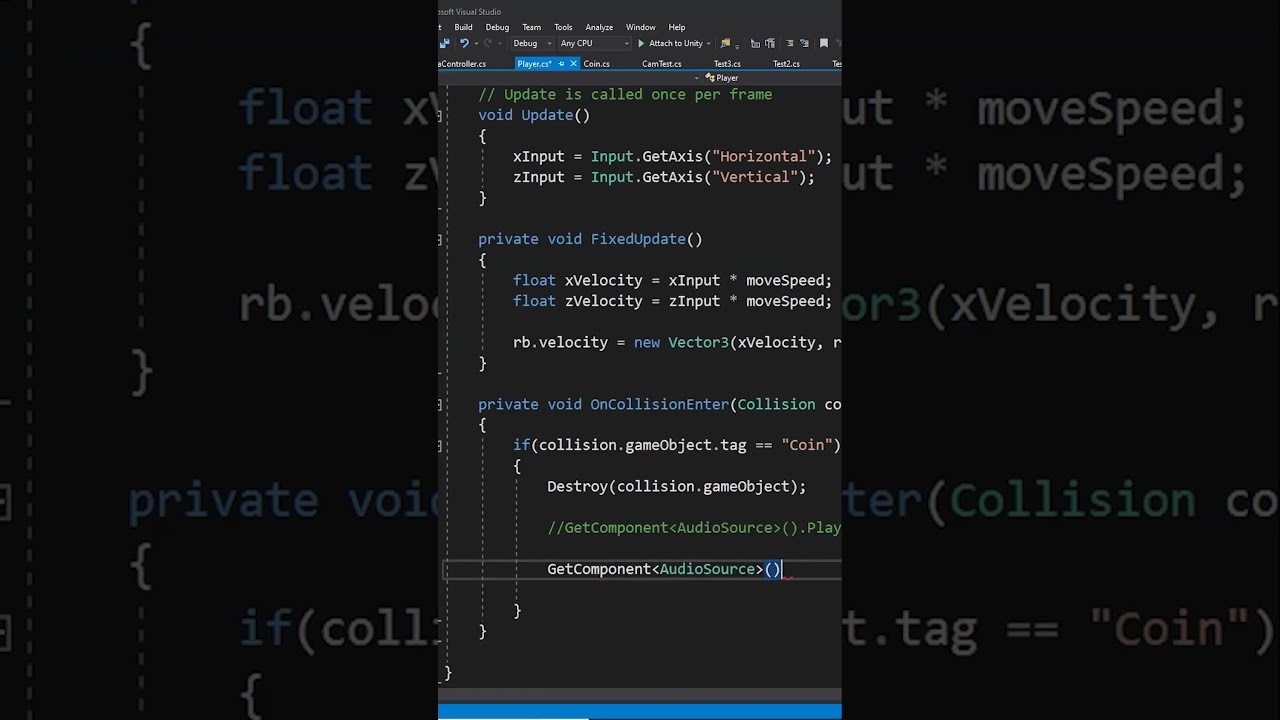This screenshot has width=1280, height=720.
Task: Open the Debug menu in menu bar
Action: (x=497, y=27)
